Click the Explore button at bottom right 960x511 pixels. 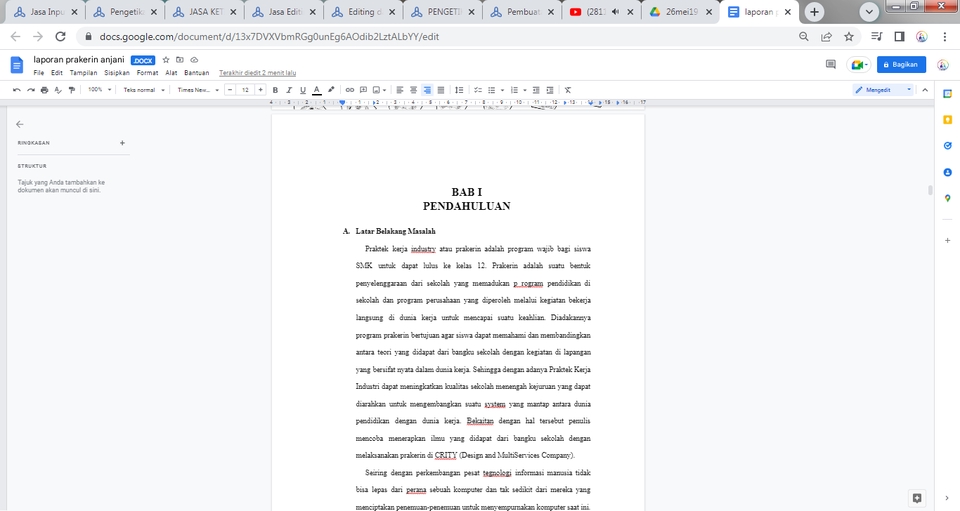917,498
